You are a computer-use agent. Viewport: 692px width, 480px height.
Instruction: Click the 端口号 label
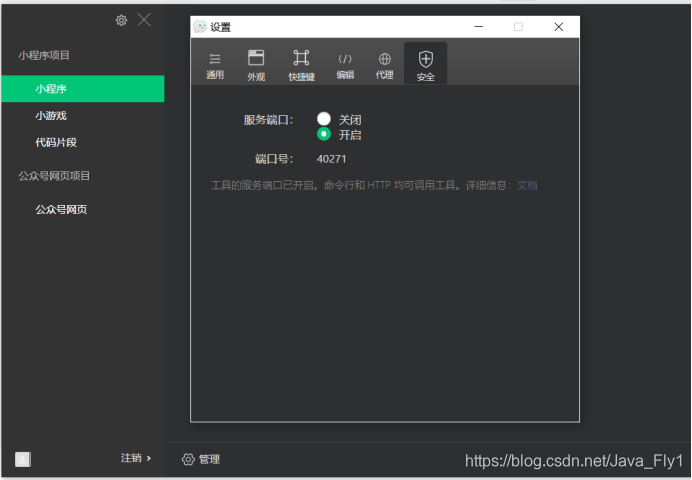point(274,159)
